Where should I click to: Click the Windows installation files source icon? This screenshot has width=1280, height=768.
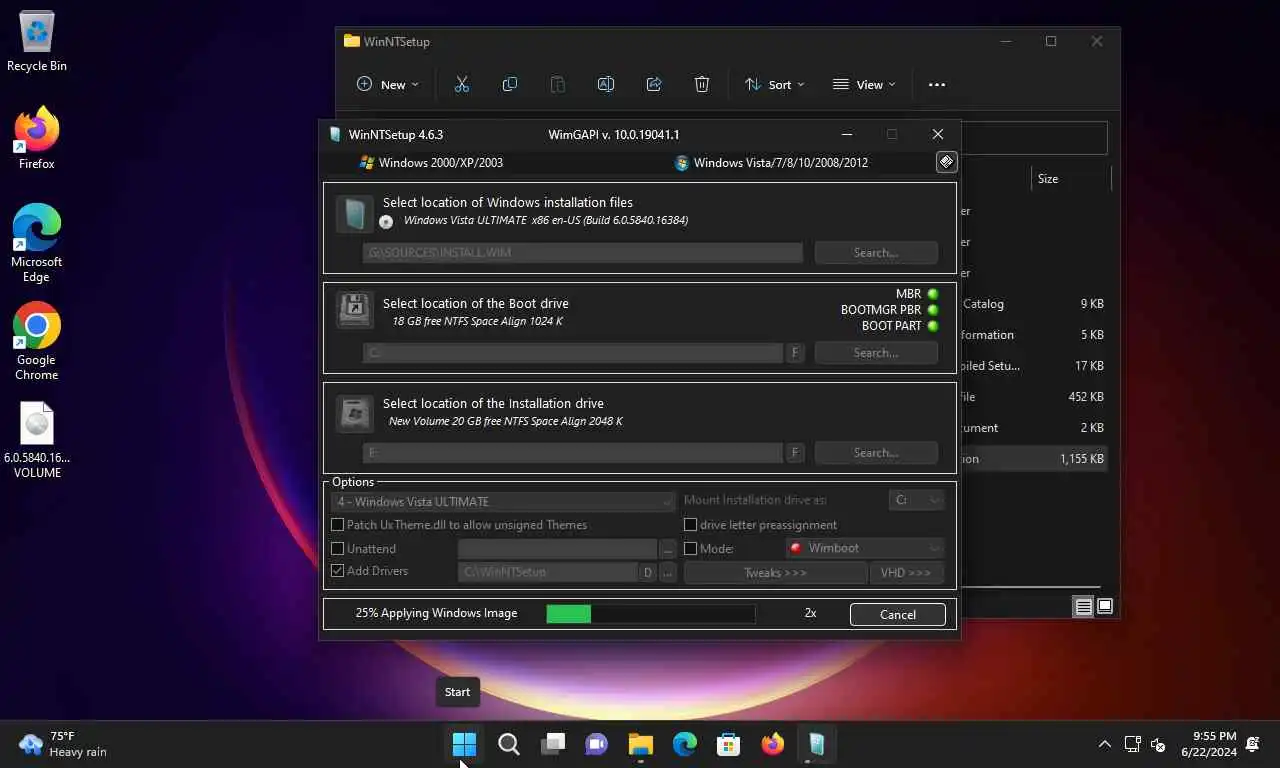point(355,215)
